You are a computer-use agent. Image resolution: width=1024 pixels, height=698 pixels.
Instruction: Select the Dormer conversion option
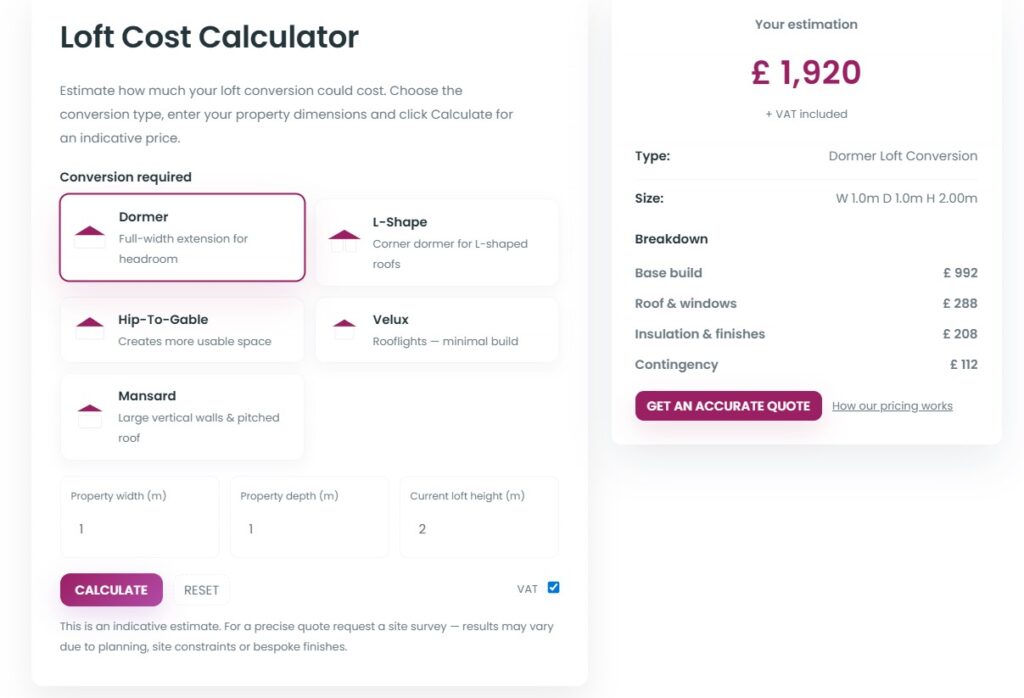(x=182, y=237)
